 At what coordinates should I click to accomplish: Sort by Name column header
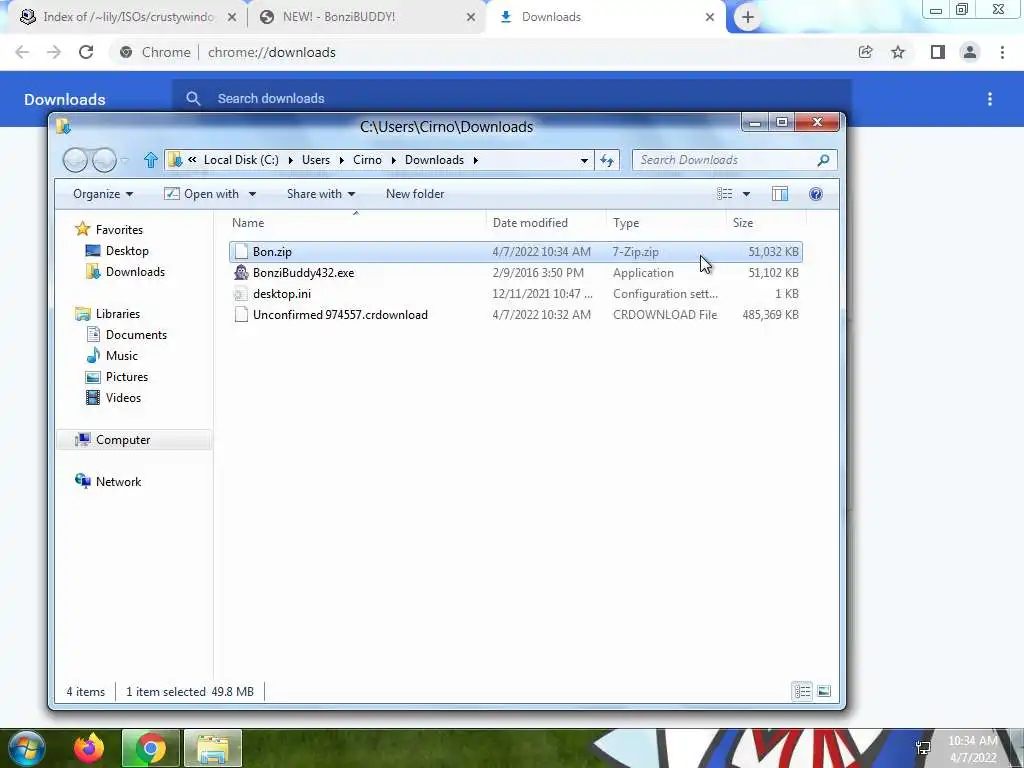pyautogui.click(x=357, y=223)
